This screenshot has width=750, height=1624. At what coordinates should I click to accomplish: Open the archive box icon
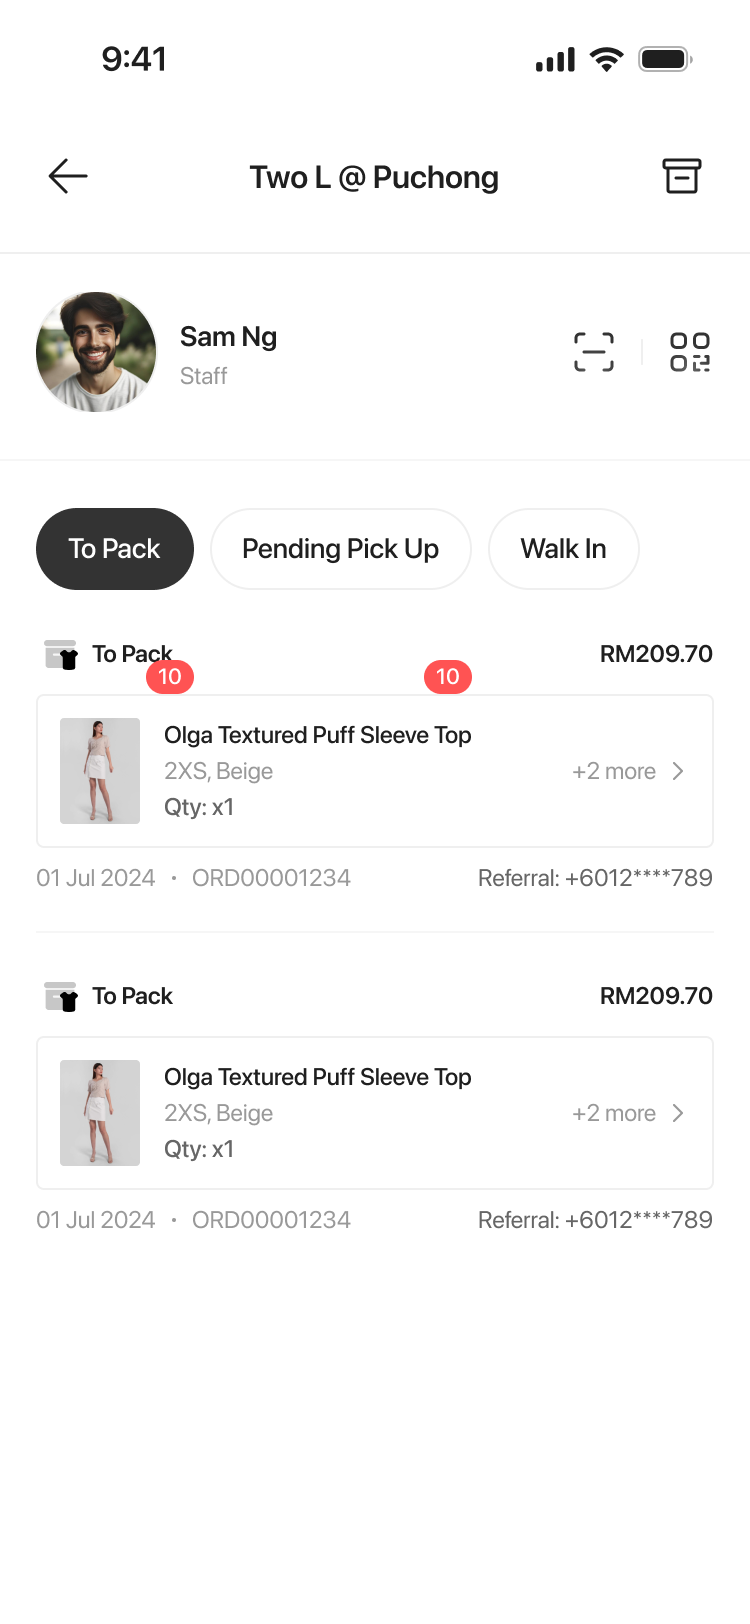[682, 177]
